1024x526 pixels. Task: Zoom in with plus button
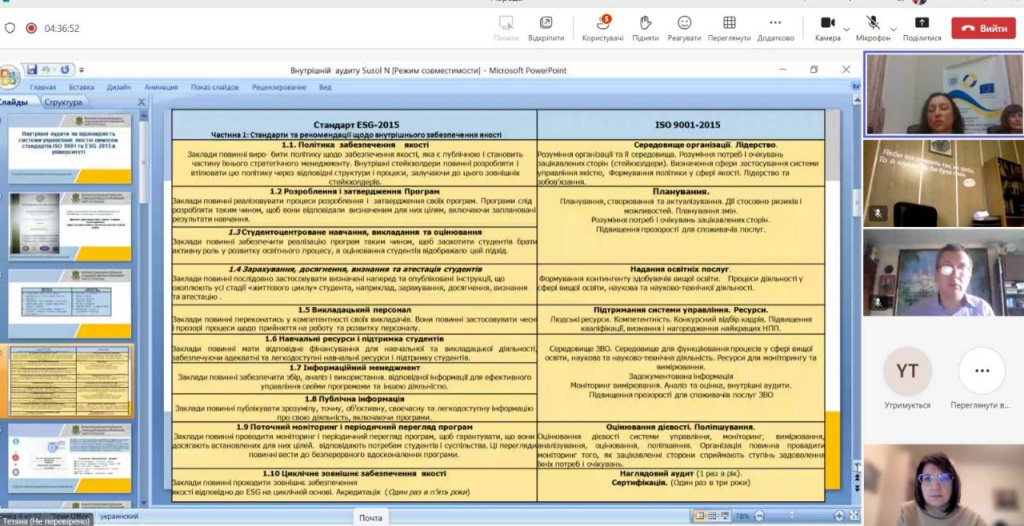click(x=839, y=516)
